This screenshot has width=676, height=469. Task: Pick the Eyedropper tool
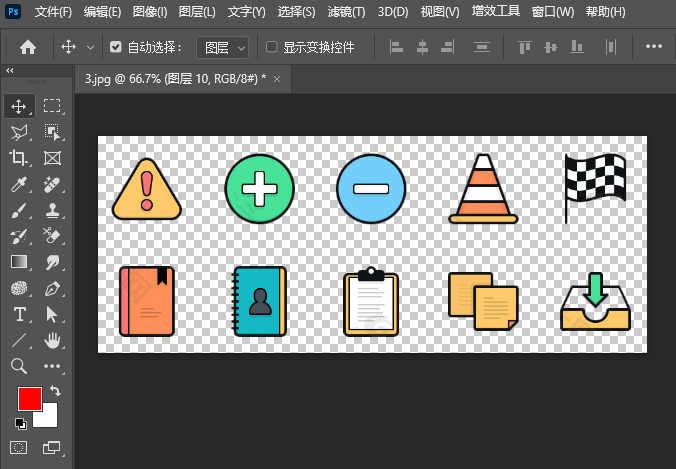(x=19, y=184)
